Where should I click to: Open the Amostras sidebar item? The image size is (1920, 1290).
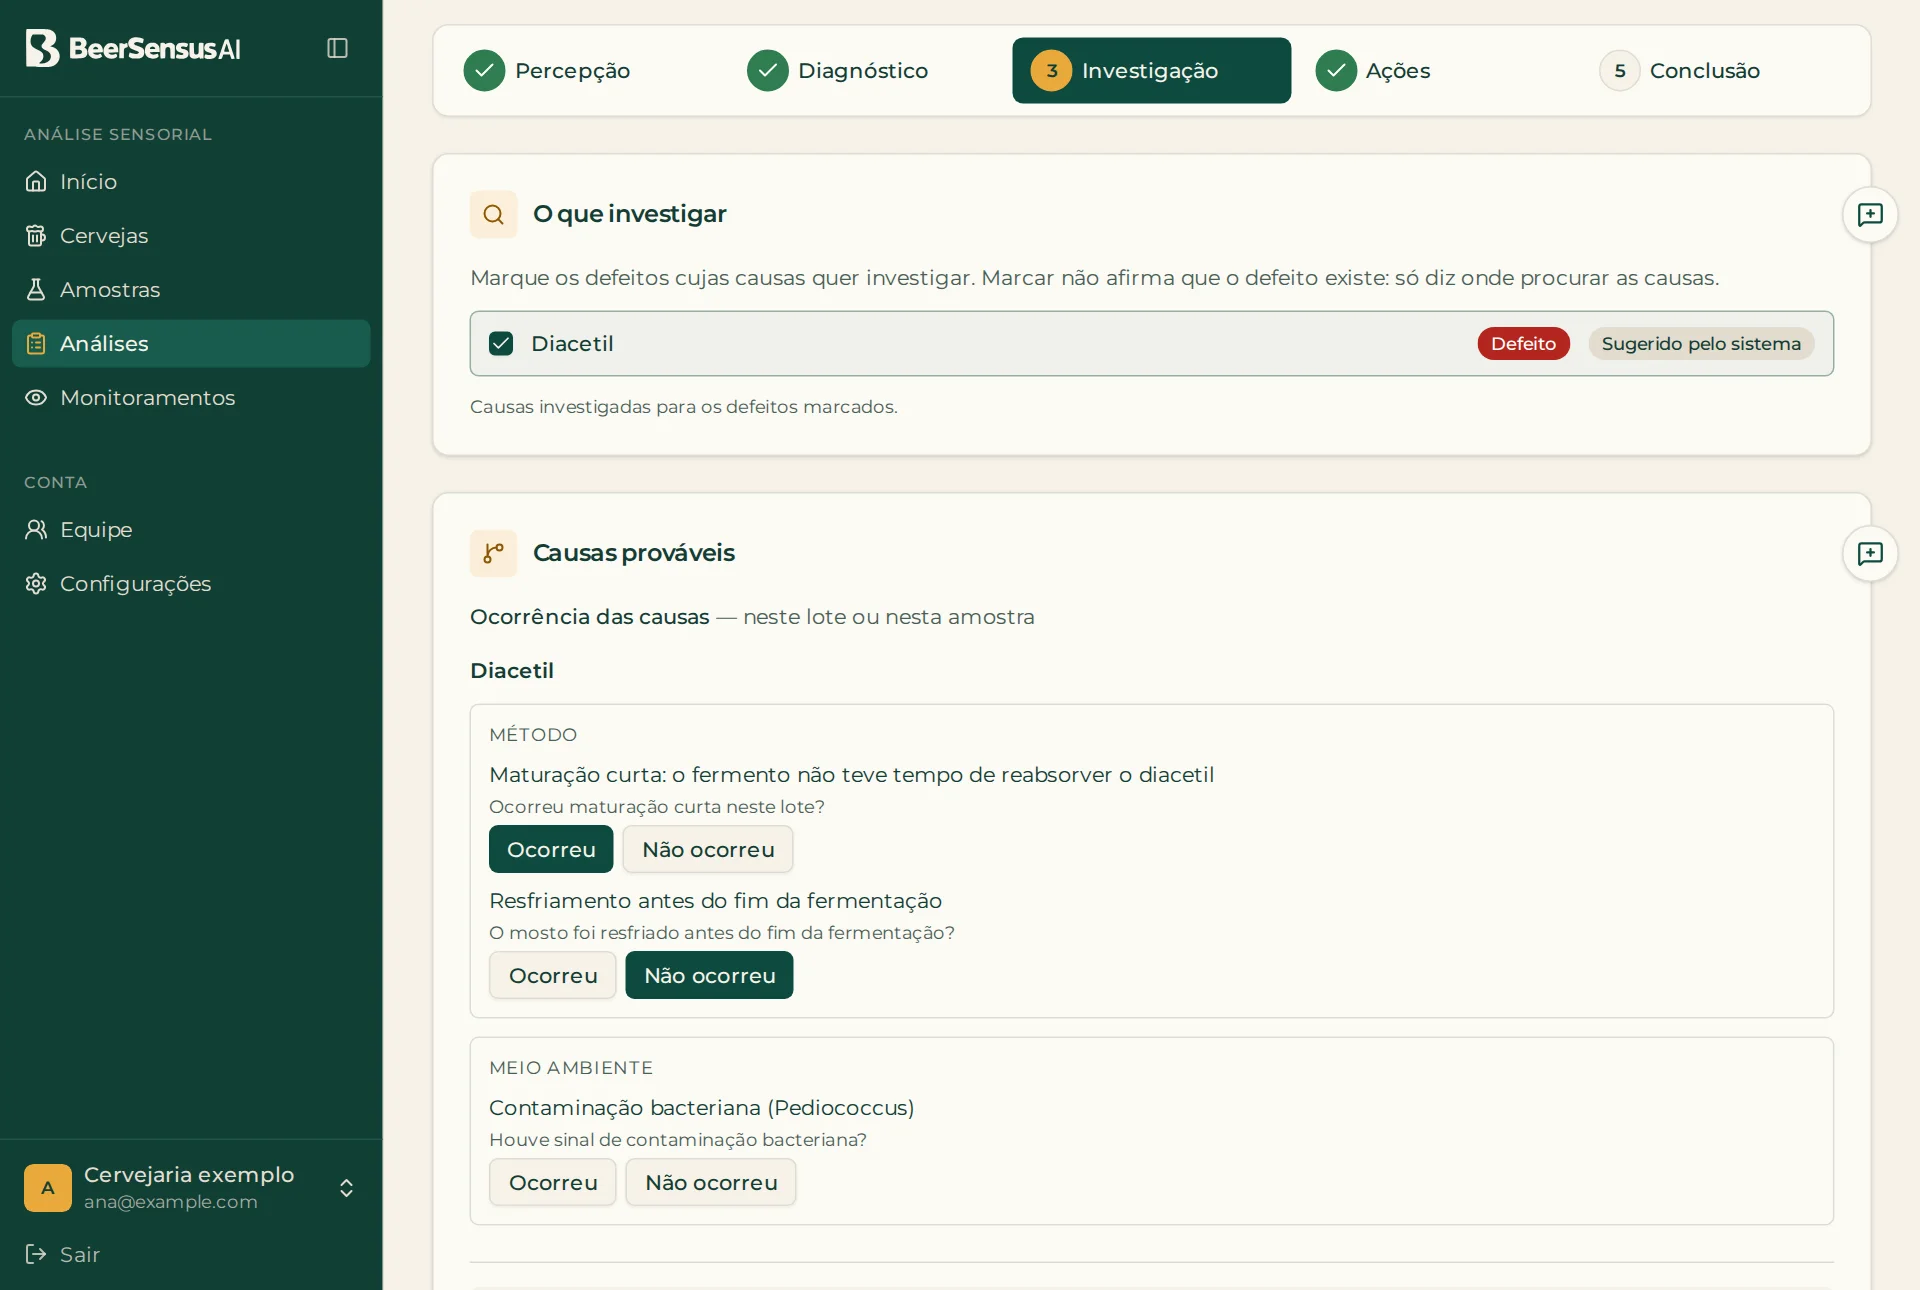[x=191, y=289]
